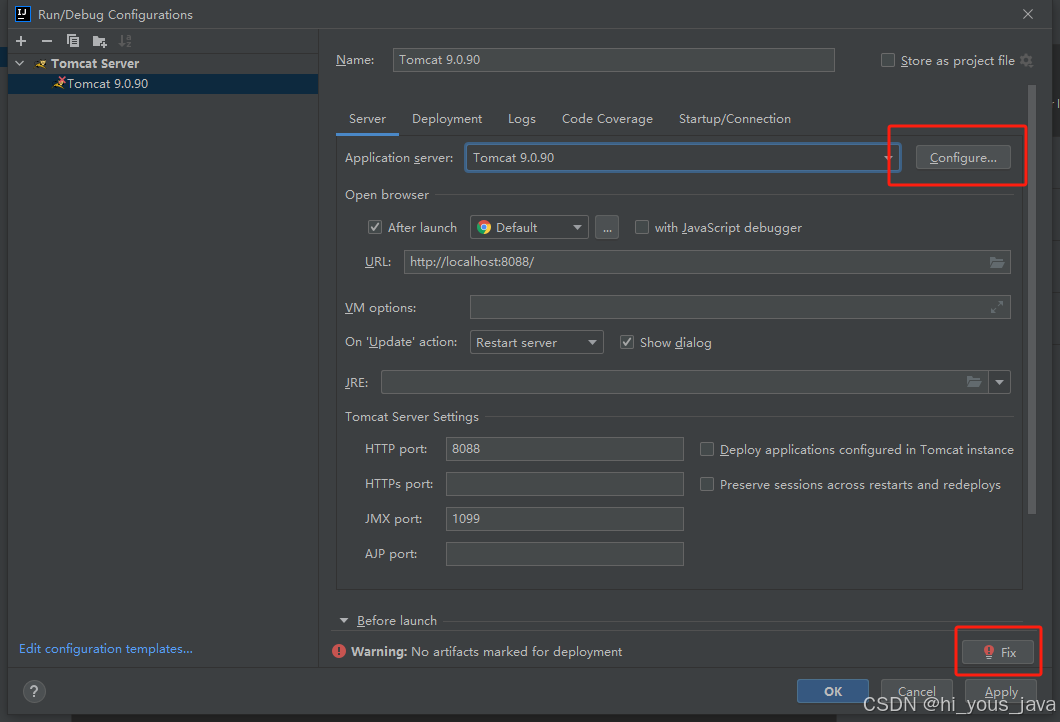Open Restart server update action dropdown
Viewport: 1060px width, 722px height.
pos(537,342)
